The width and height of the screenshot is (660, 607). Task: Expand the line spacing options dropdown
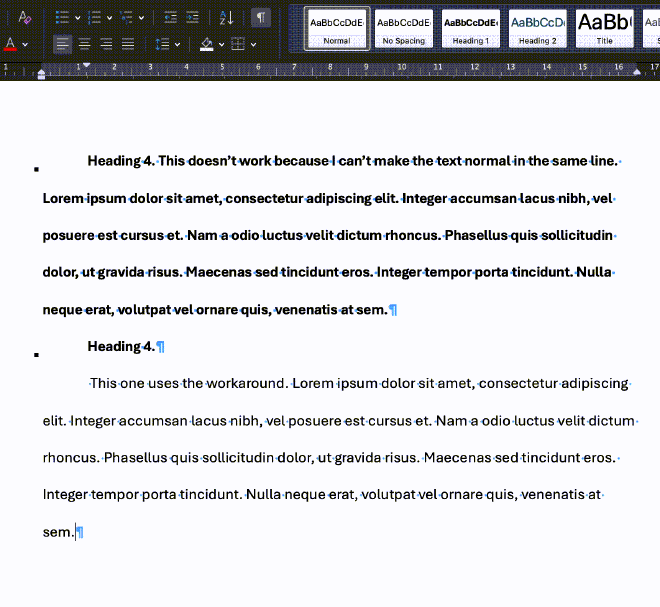[x=177, y=45]
